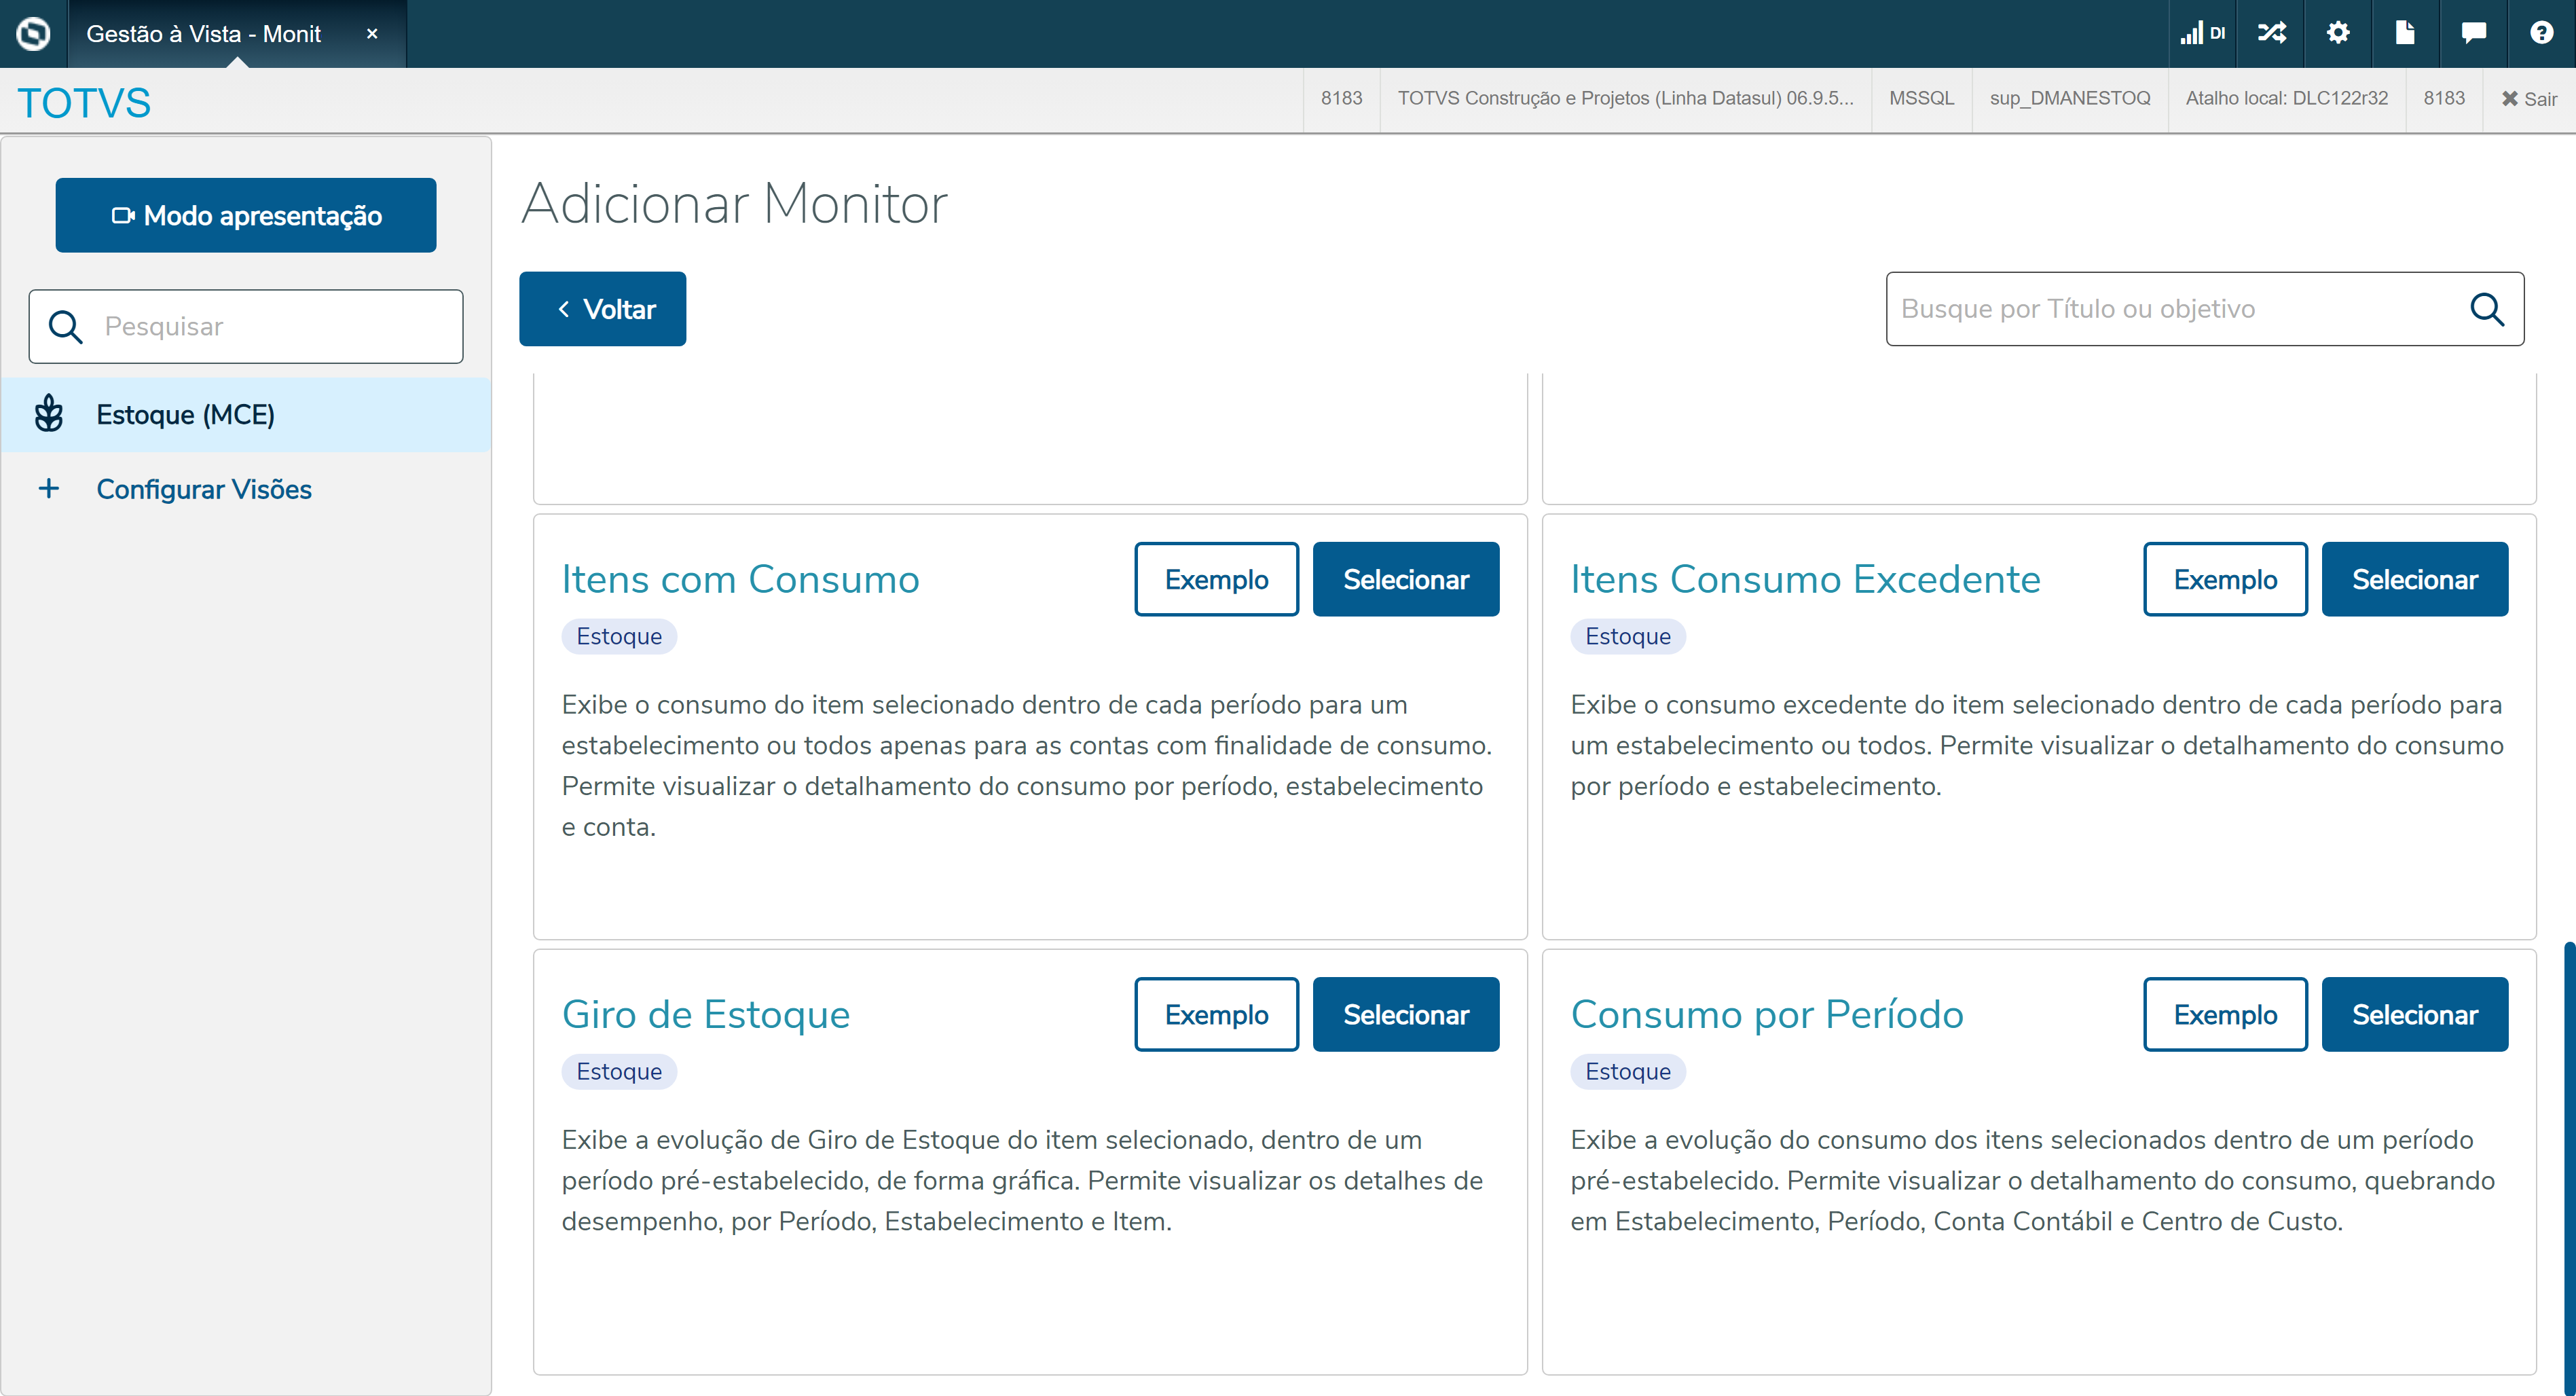The height and width of the screenshot is (1396, 2576).
Task: Click the help question mark icon
Action: [x=2541, y=33]
